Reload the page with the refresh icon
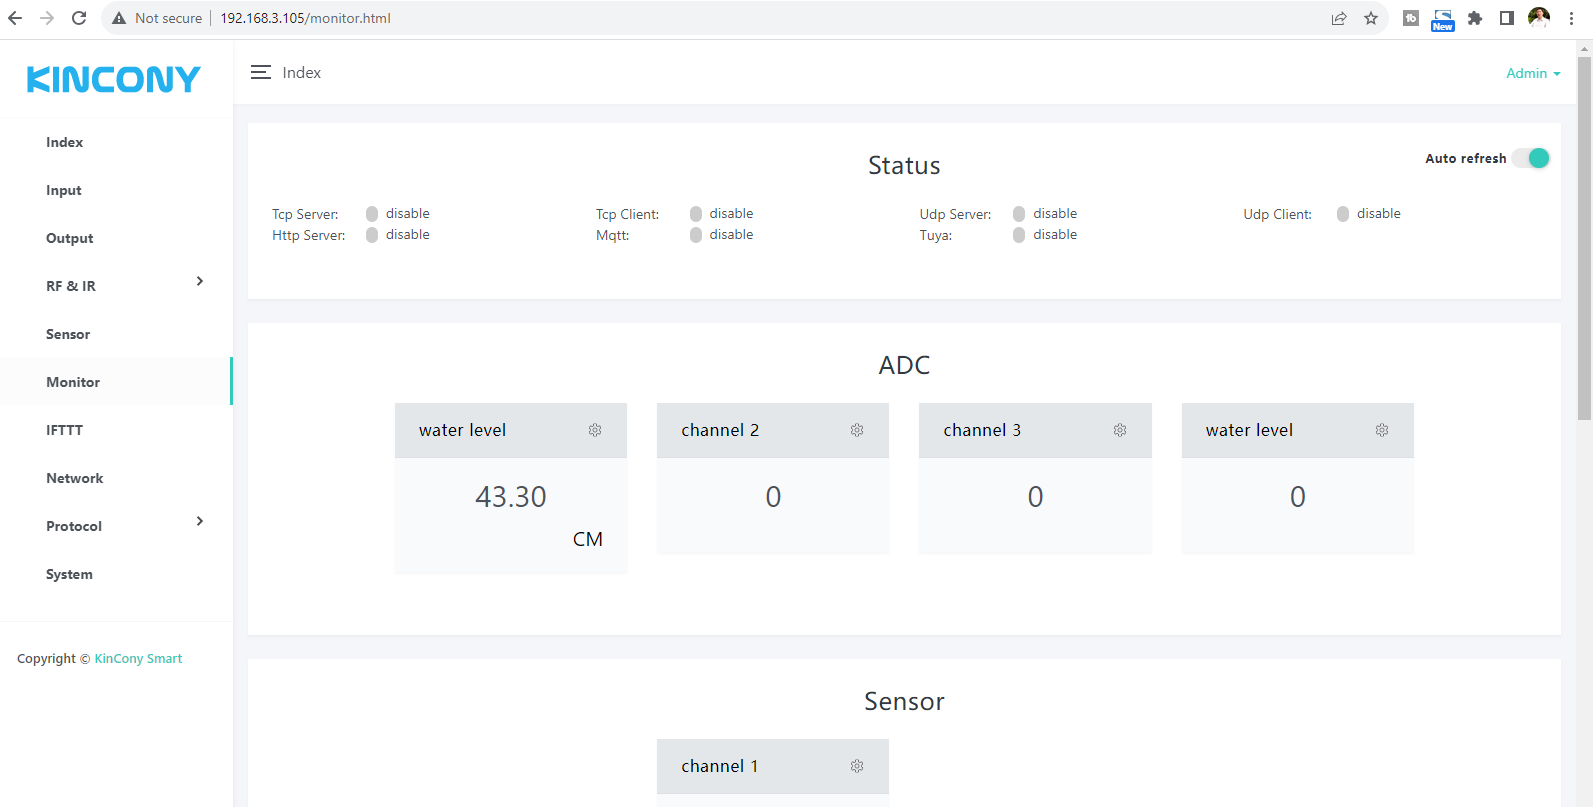This screenshot has height=807, width=1593. [79, 18]
